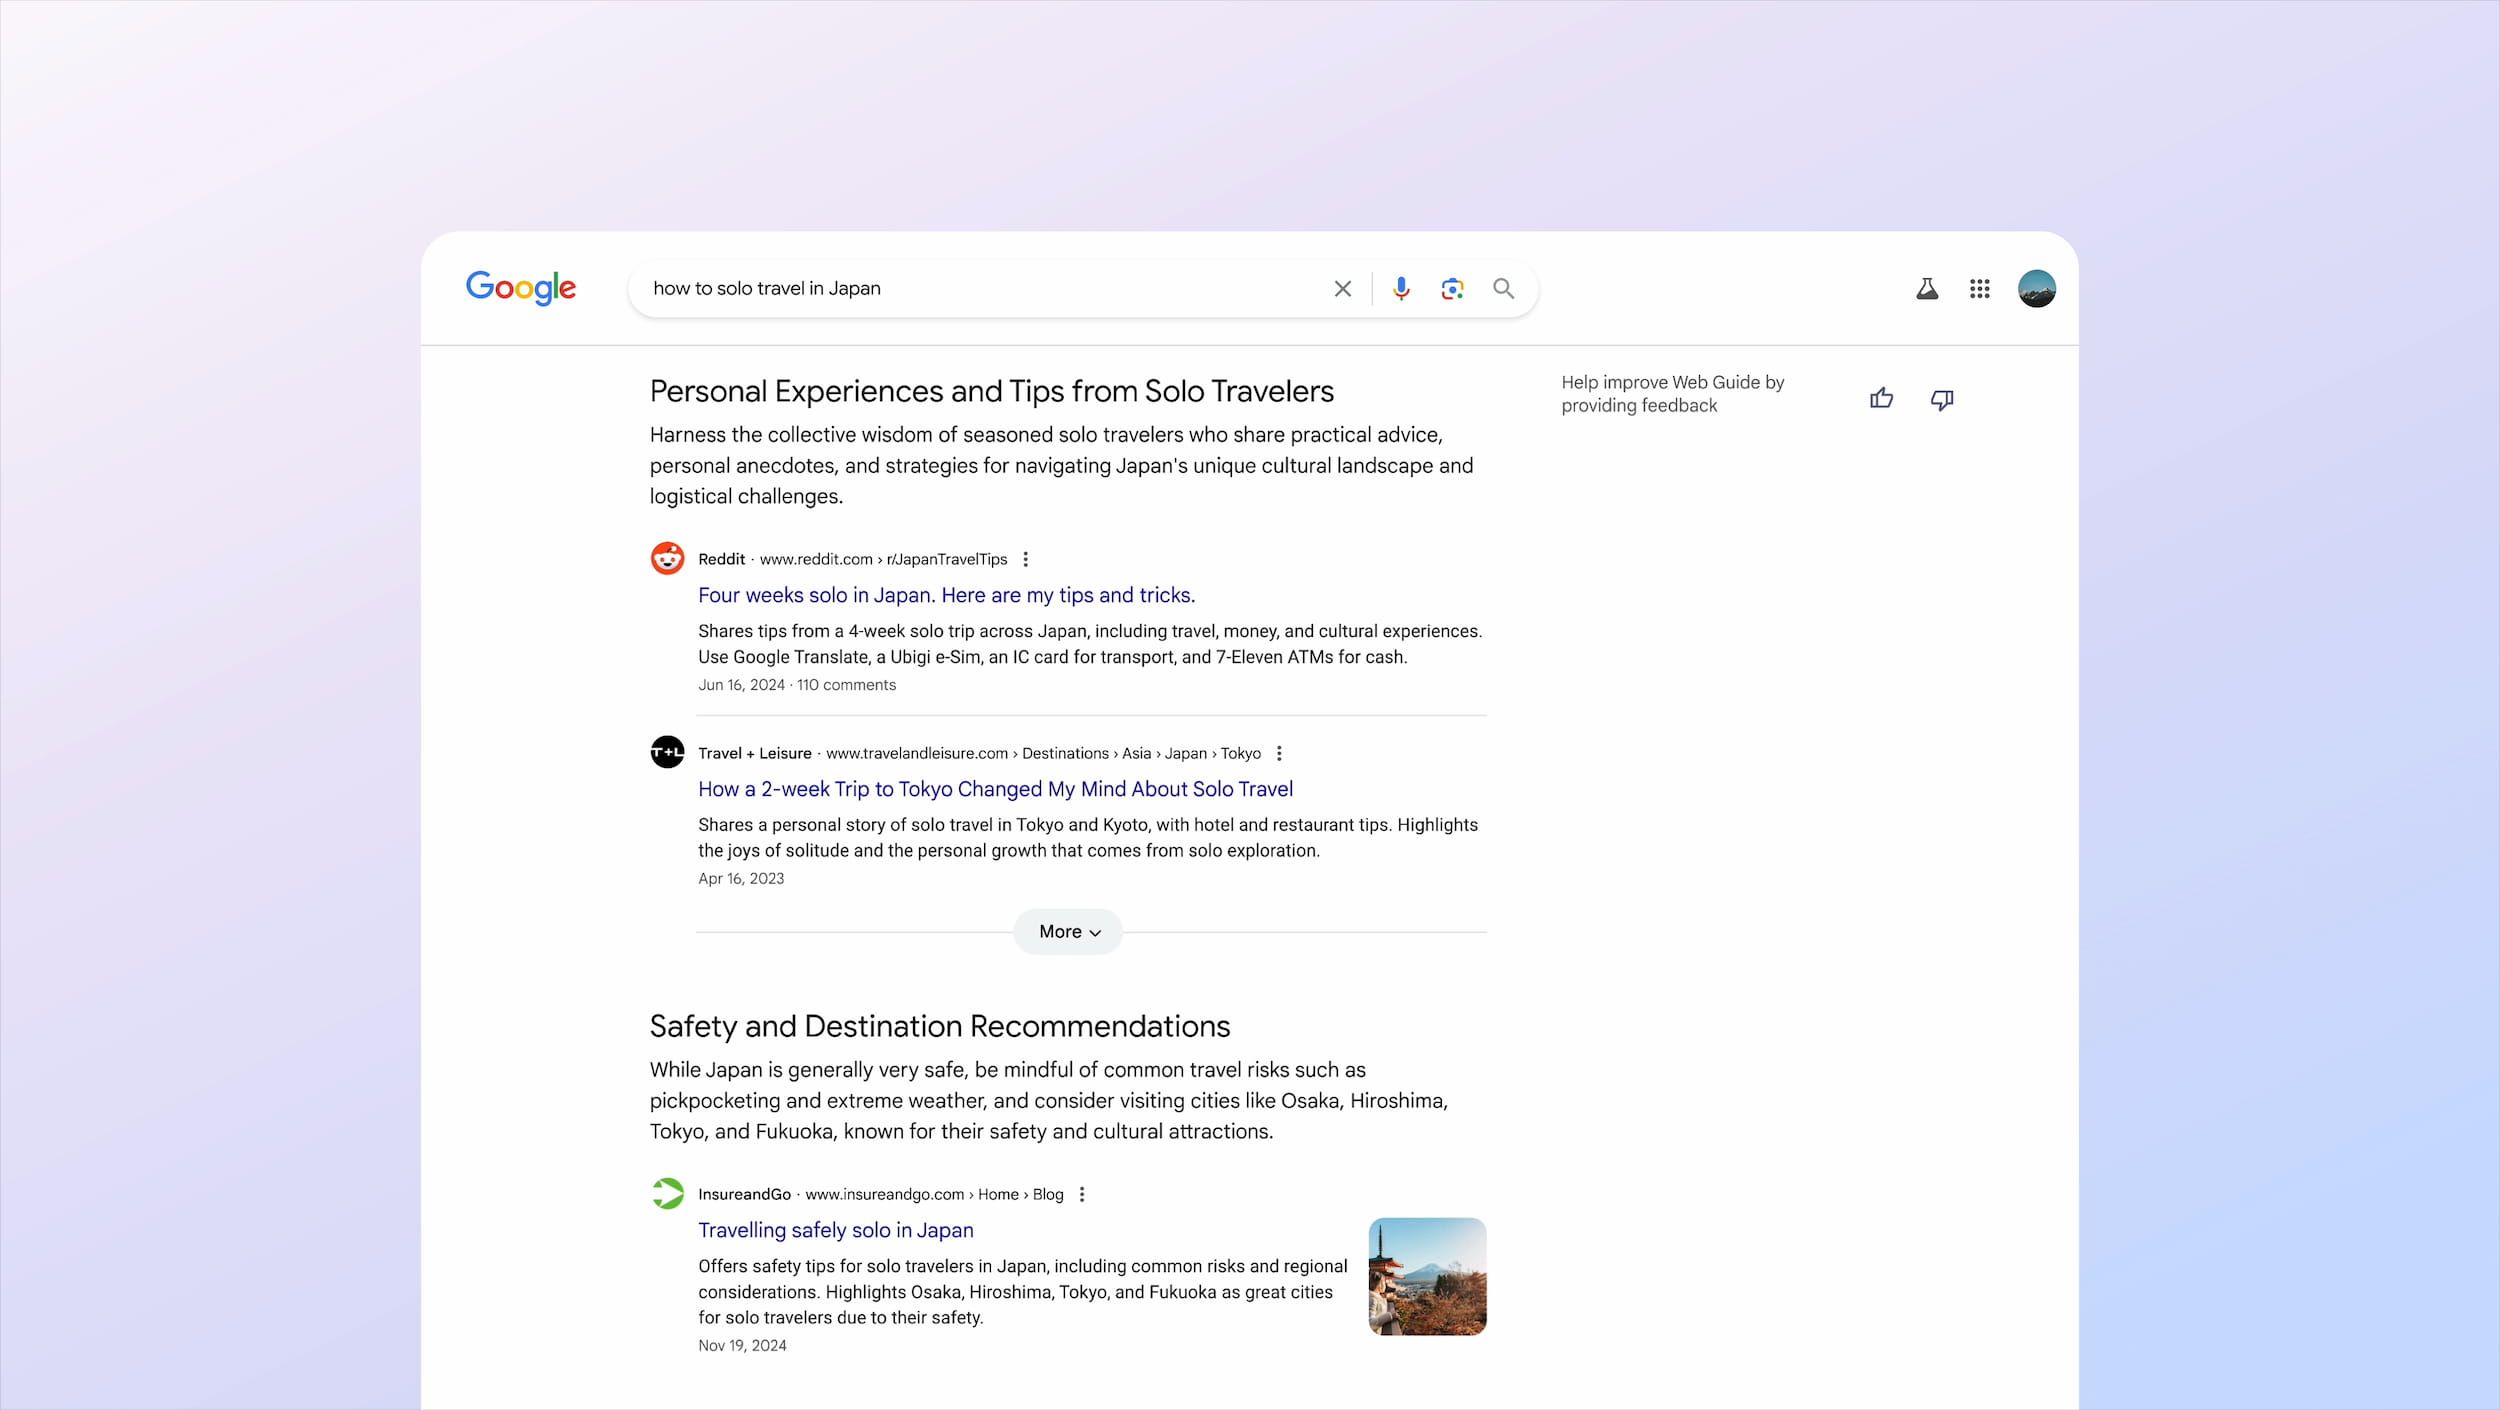Screen dimensions: 2500x1410
Task: Click the Reddit favicon on the first result
Action: pyautogui.click(x=667, y=558)
